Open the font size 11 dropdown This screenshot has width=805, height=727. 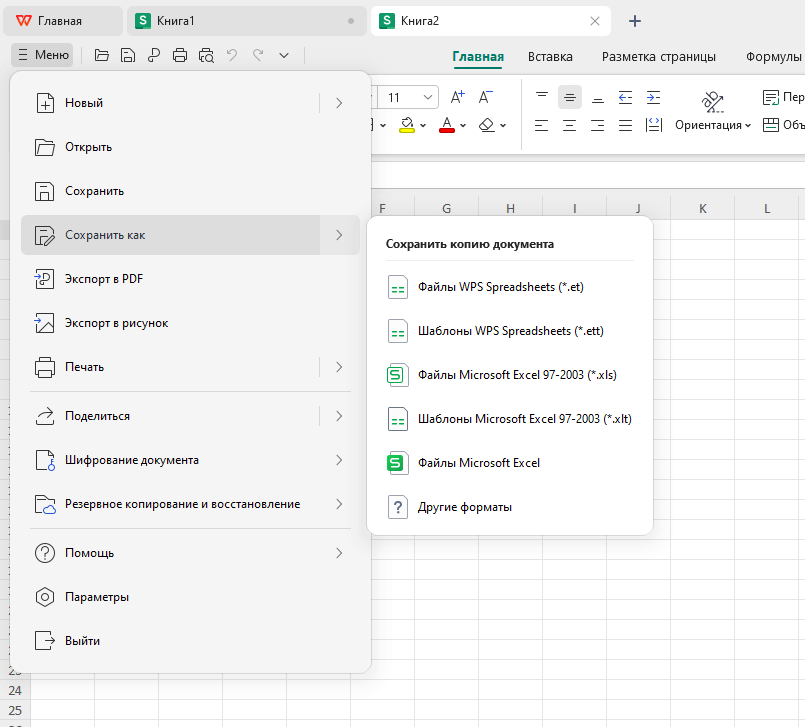tap(428, 97)
